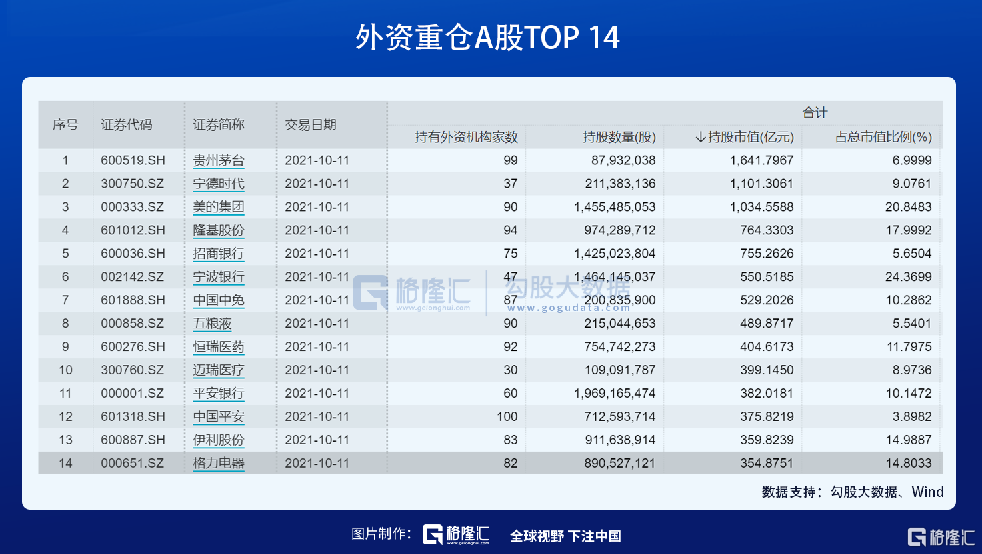Click the title 外资重仓A股TOP 14

488,38
